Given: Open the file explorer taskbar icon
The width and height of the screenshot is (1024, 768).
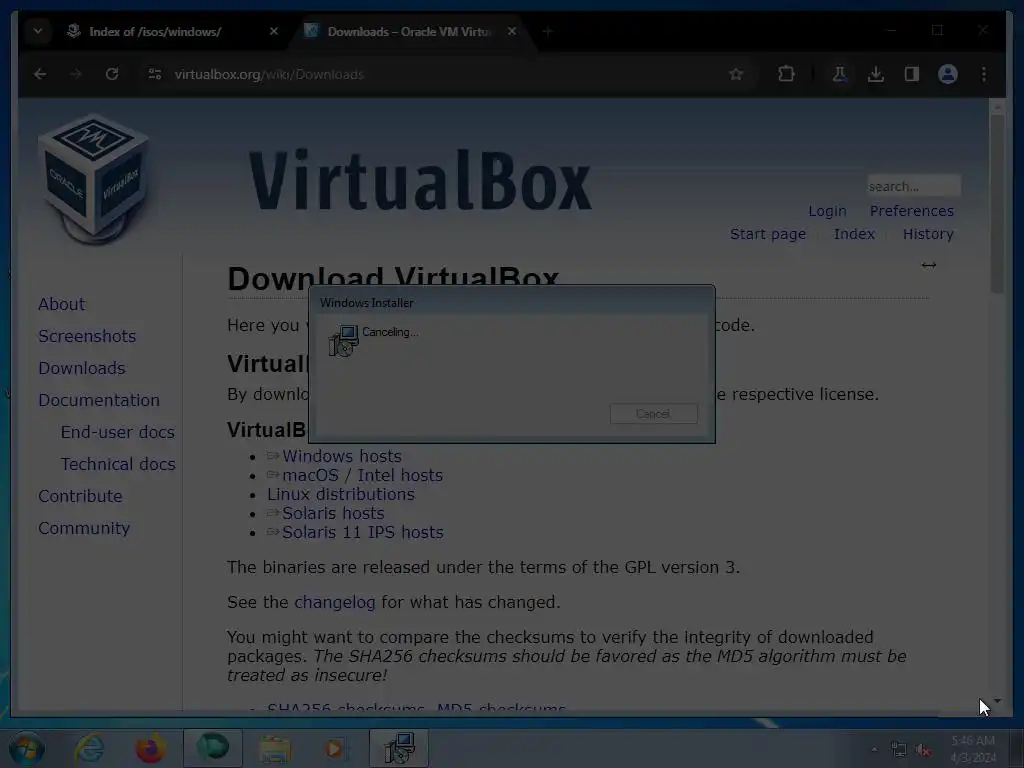Looking at the screenshot, I should 275,749.
